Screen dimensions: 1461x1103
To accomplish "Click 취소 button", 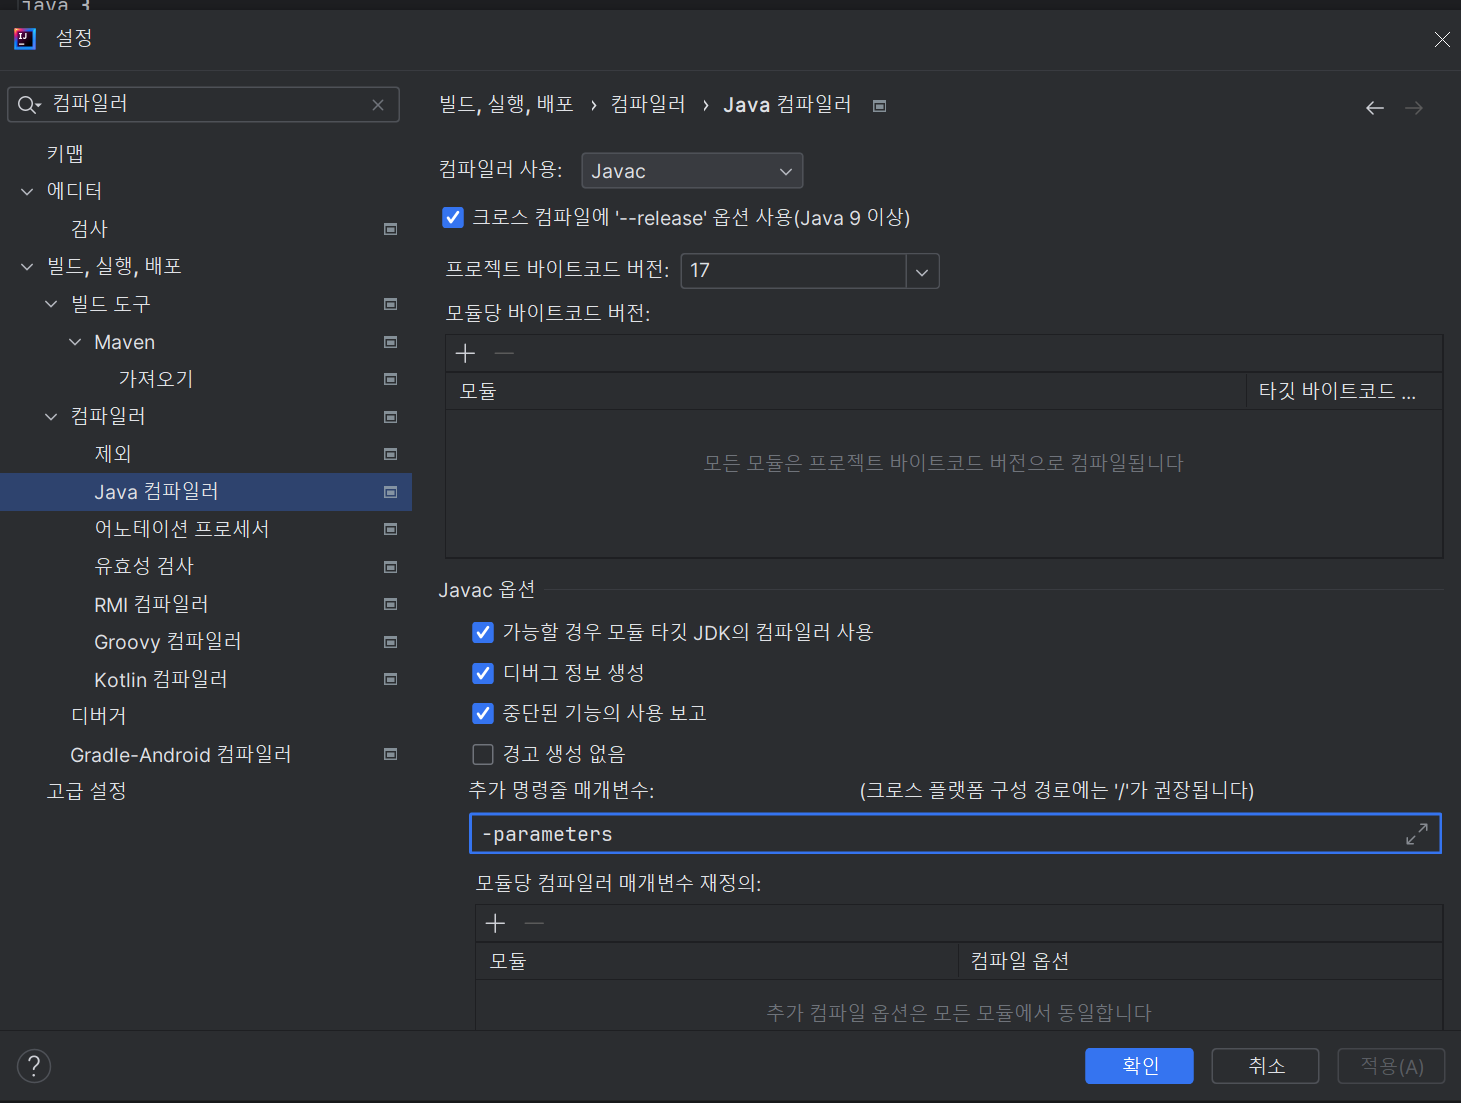I will click(1266, 1066).
